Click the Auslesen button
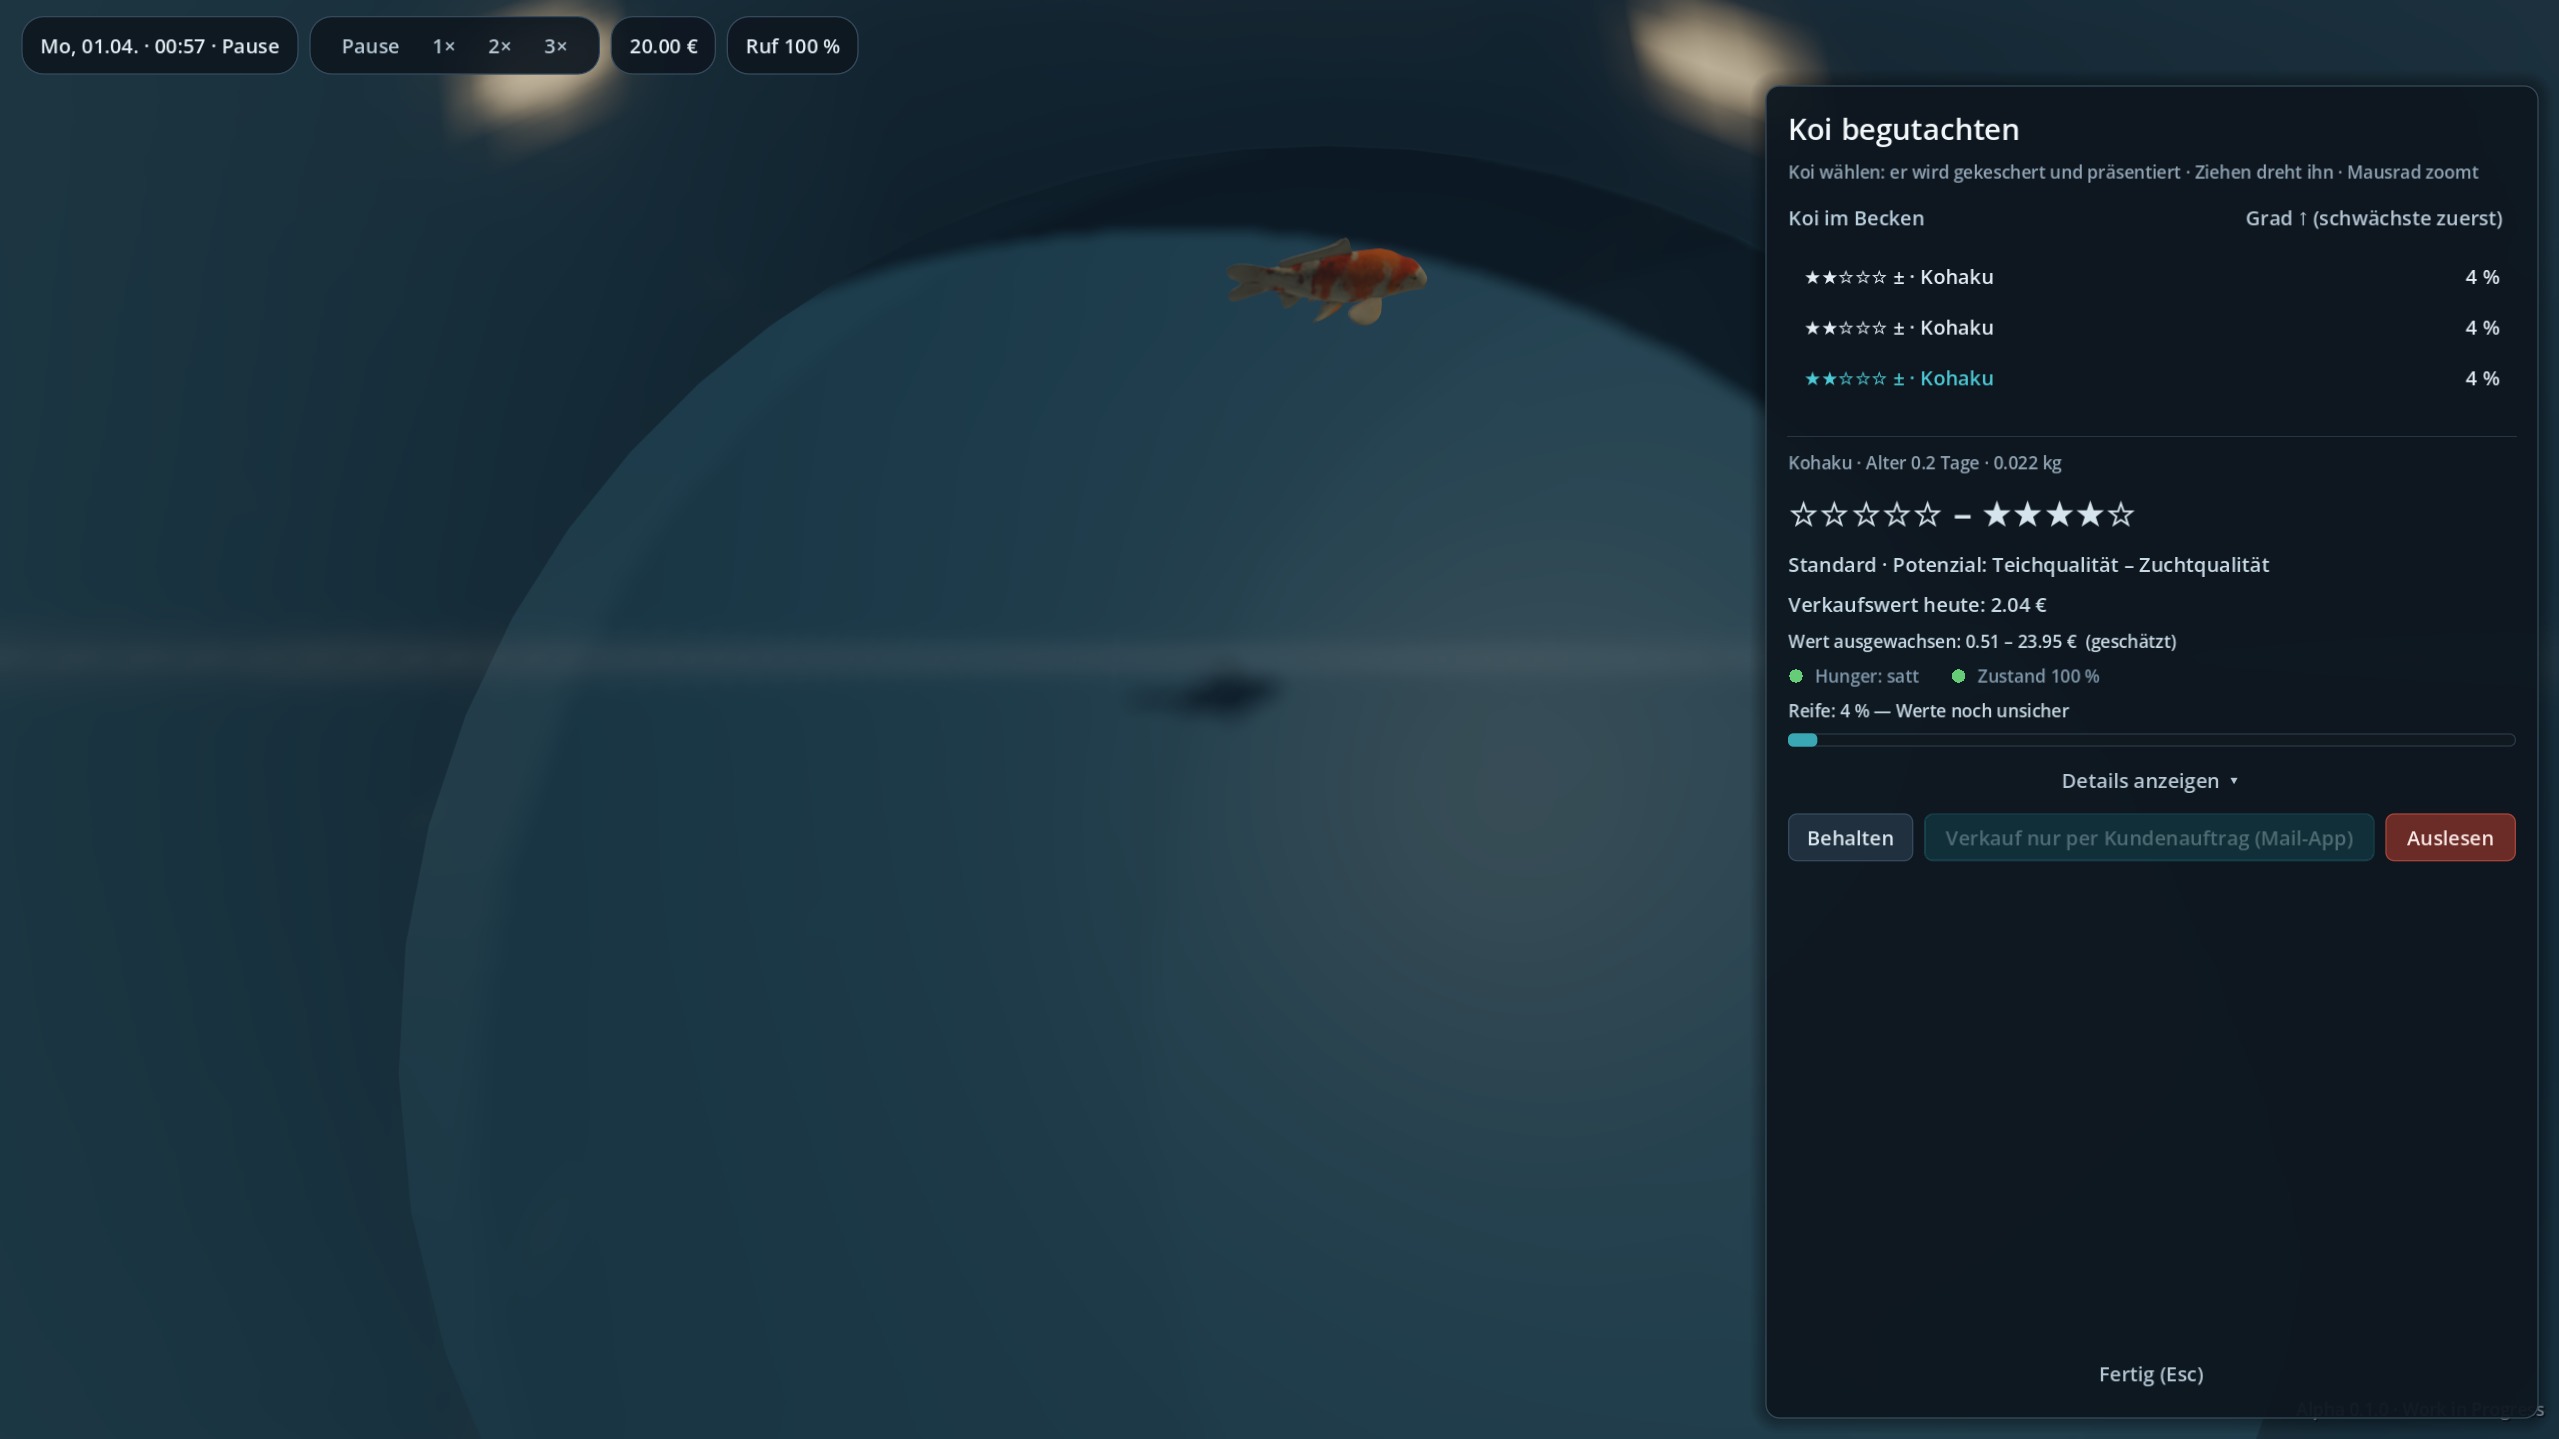 coord(2449,838)
